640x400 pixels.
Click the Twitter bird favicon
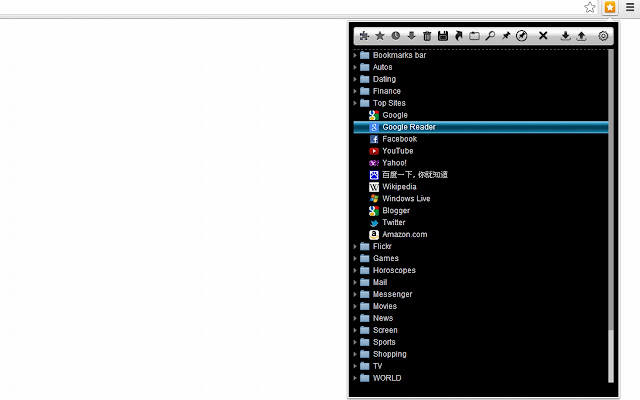(374, 223)
